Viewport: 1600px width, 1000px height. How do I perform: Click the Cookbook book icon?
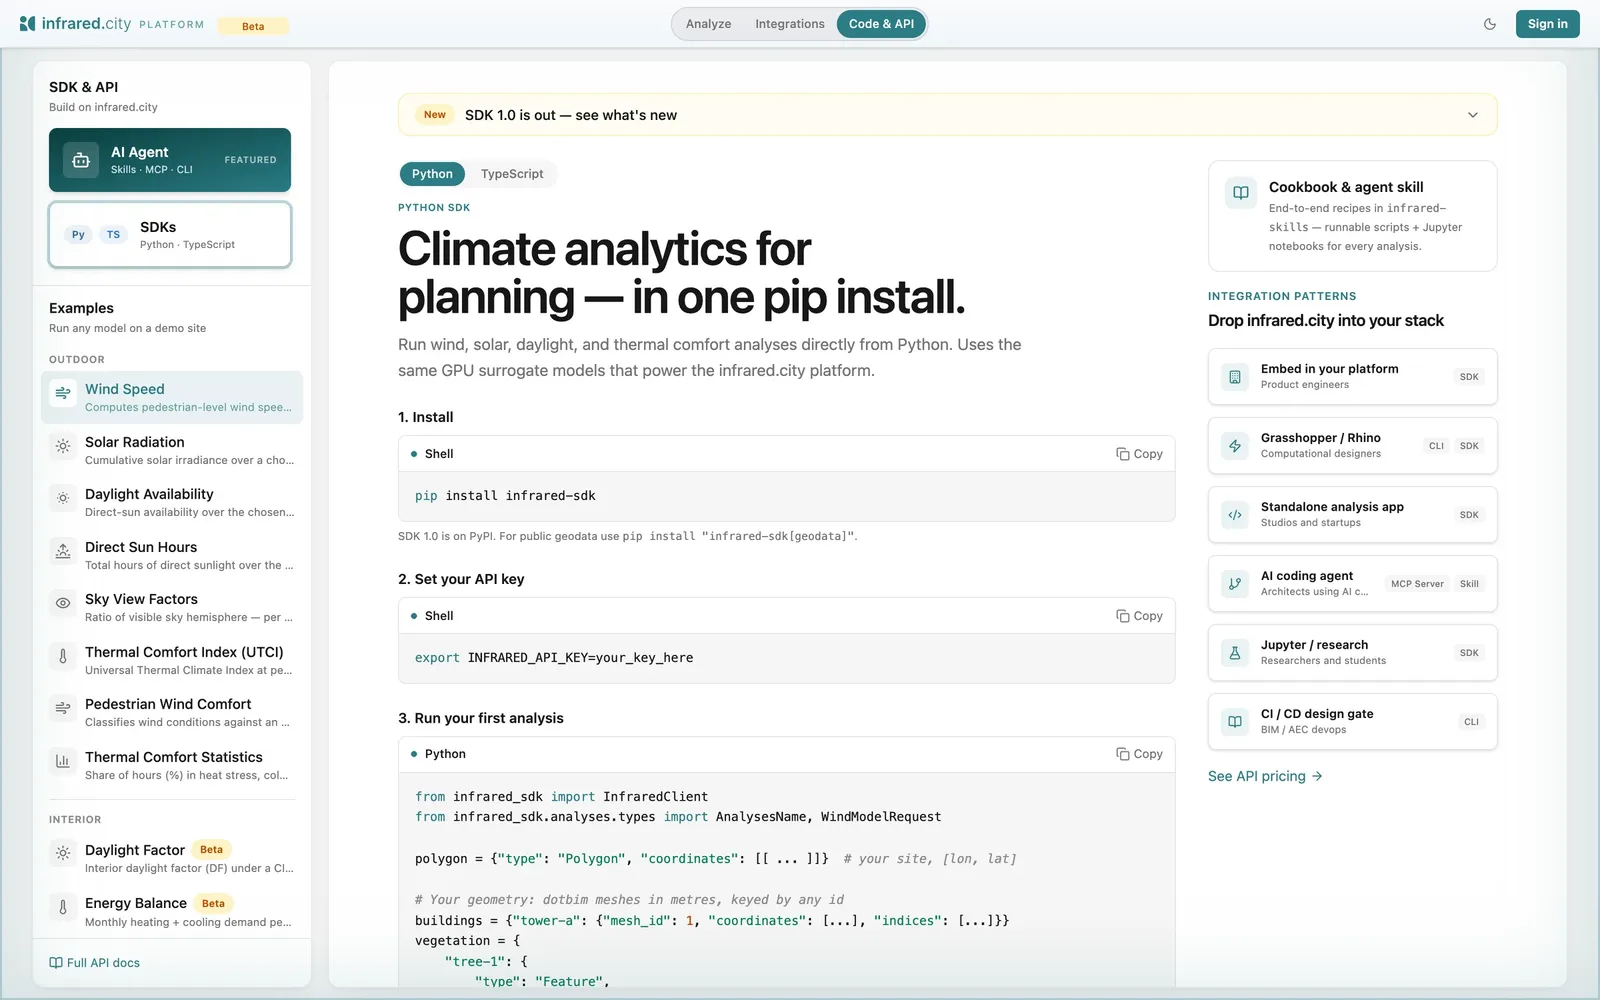click(x=1241, y=193)
